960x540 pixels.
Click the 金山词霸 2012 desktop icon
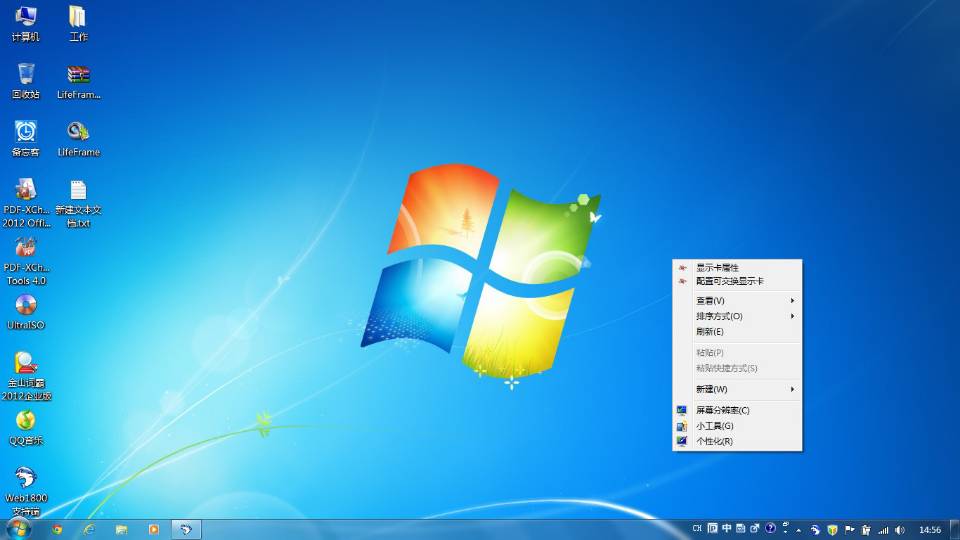26,364
